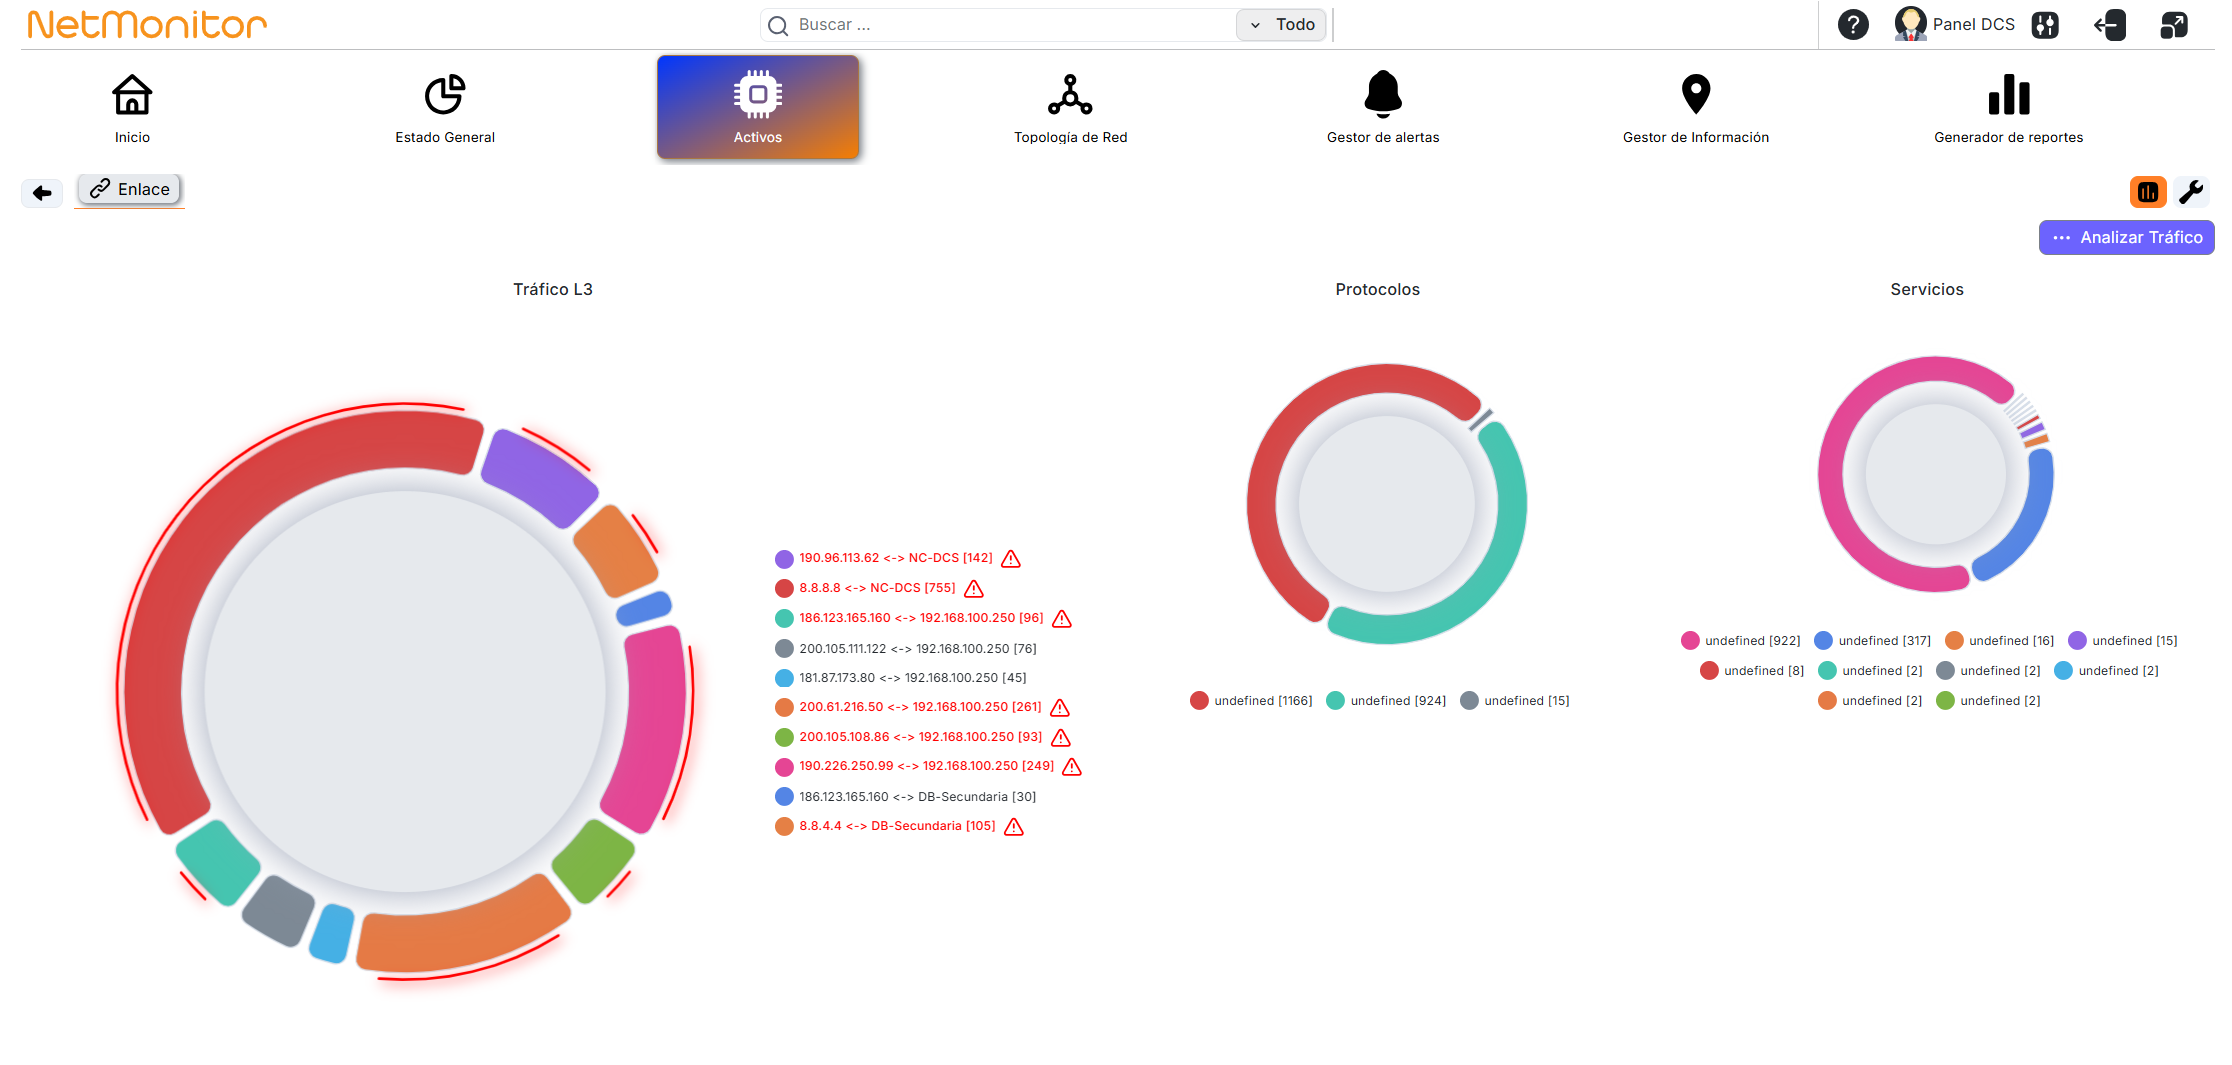Click warning icon next to 190.96.113.62 entry
Screen dimensions: 2232x1065
point(1011,559)
